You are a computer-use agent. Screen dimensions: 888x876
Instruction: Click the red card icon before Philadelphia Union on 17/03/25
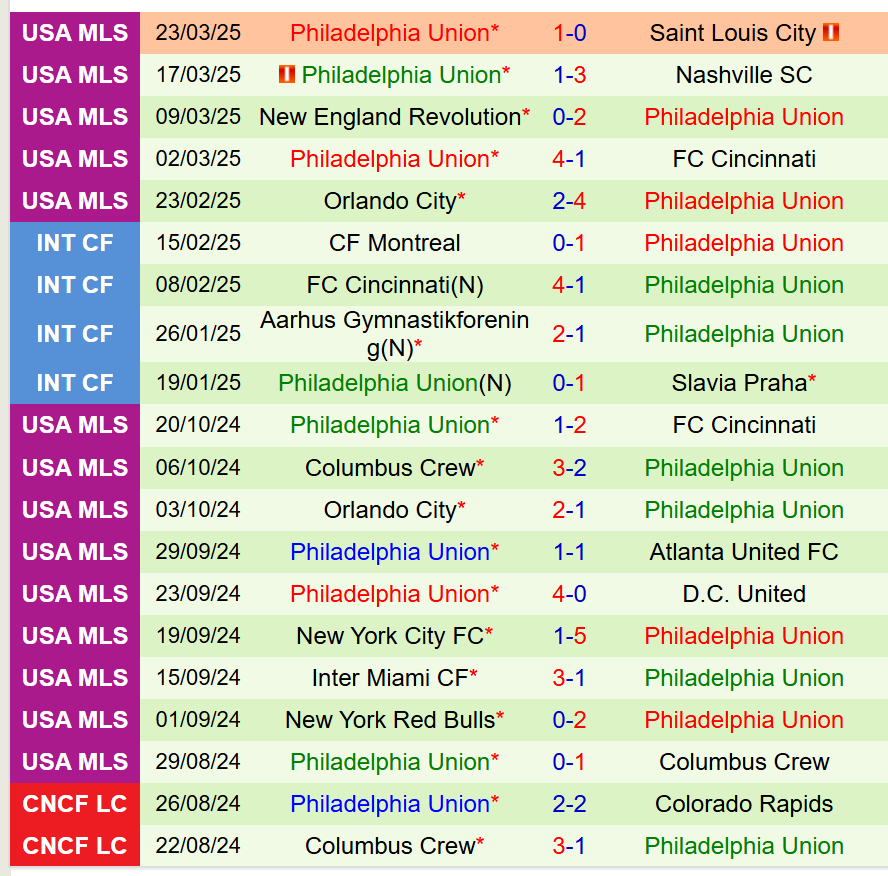coord(287,75)
